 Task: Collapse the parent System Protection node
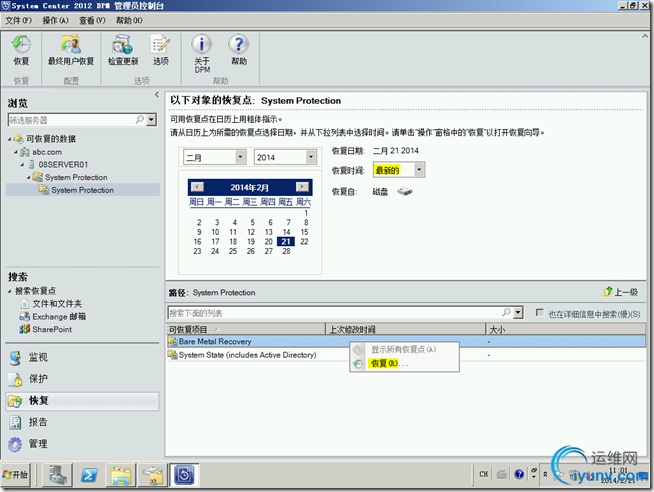tap(28, 178)
